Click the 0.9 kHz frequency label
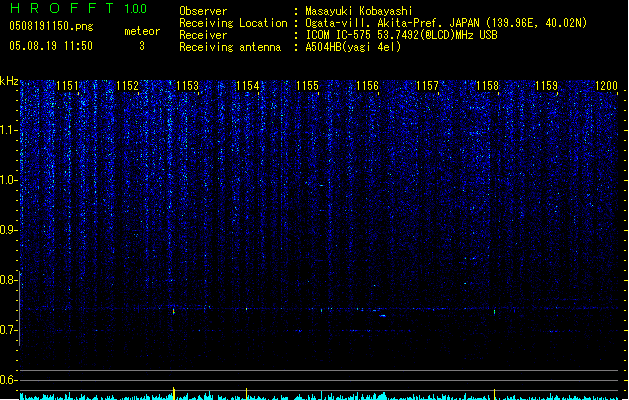629x400 pixels. pyautogui.click(x=9, y=230)
